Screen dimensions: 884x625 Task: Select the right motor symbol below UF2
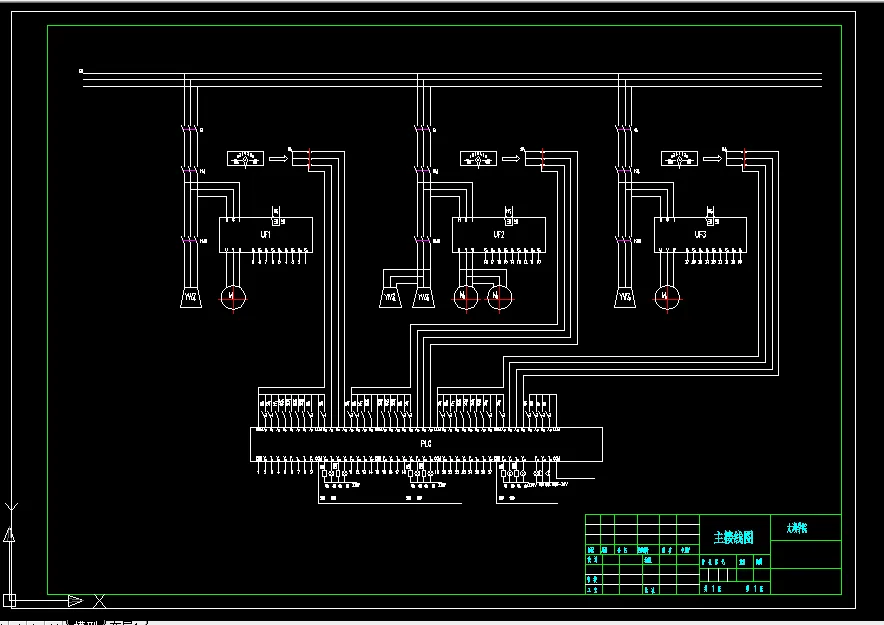pyautogui.click(x=500, y=298)
